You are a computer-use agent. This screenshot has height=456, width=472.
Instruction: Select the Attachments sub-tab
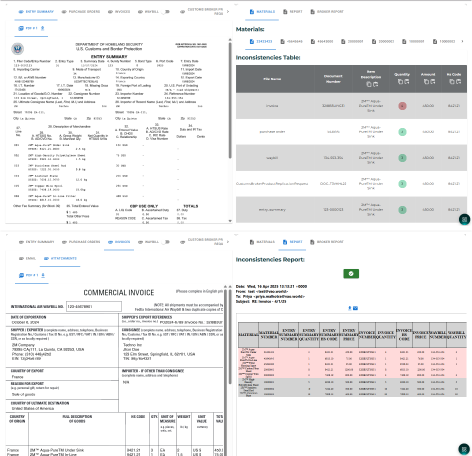coord(60,258)
